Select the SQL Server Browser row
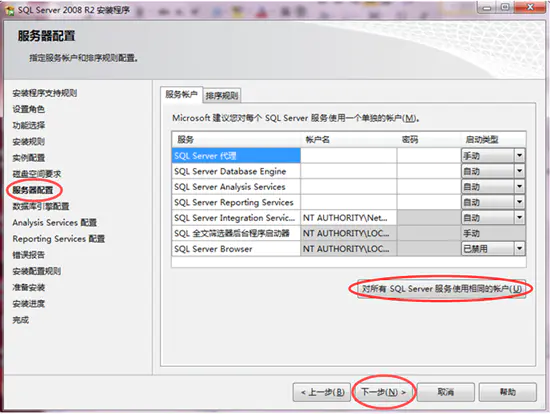 click(x=236, y=249)
